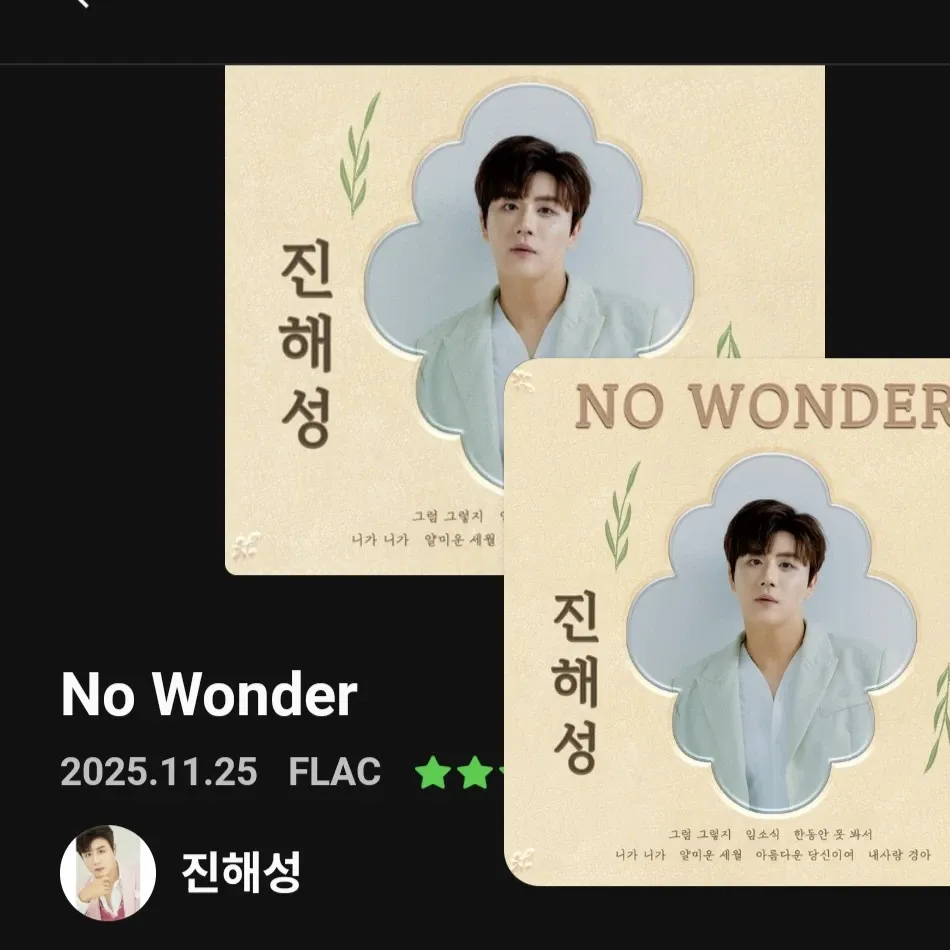
Task: Click the 너가 너가 track text on background cover
Action: coord(380,539)
